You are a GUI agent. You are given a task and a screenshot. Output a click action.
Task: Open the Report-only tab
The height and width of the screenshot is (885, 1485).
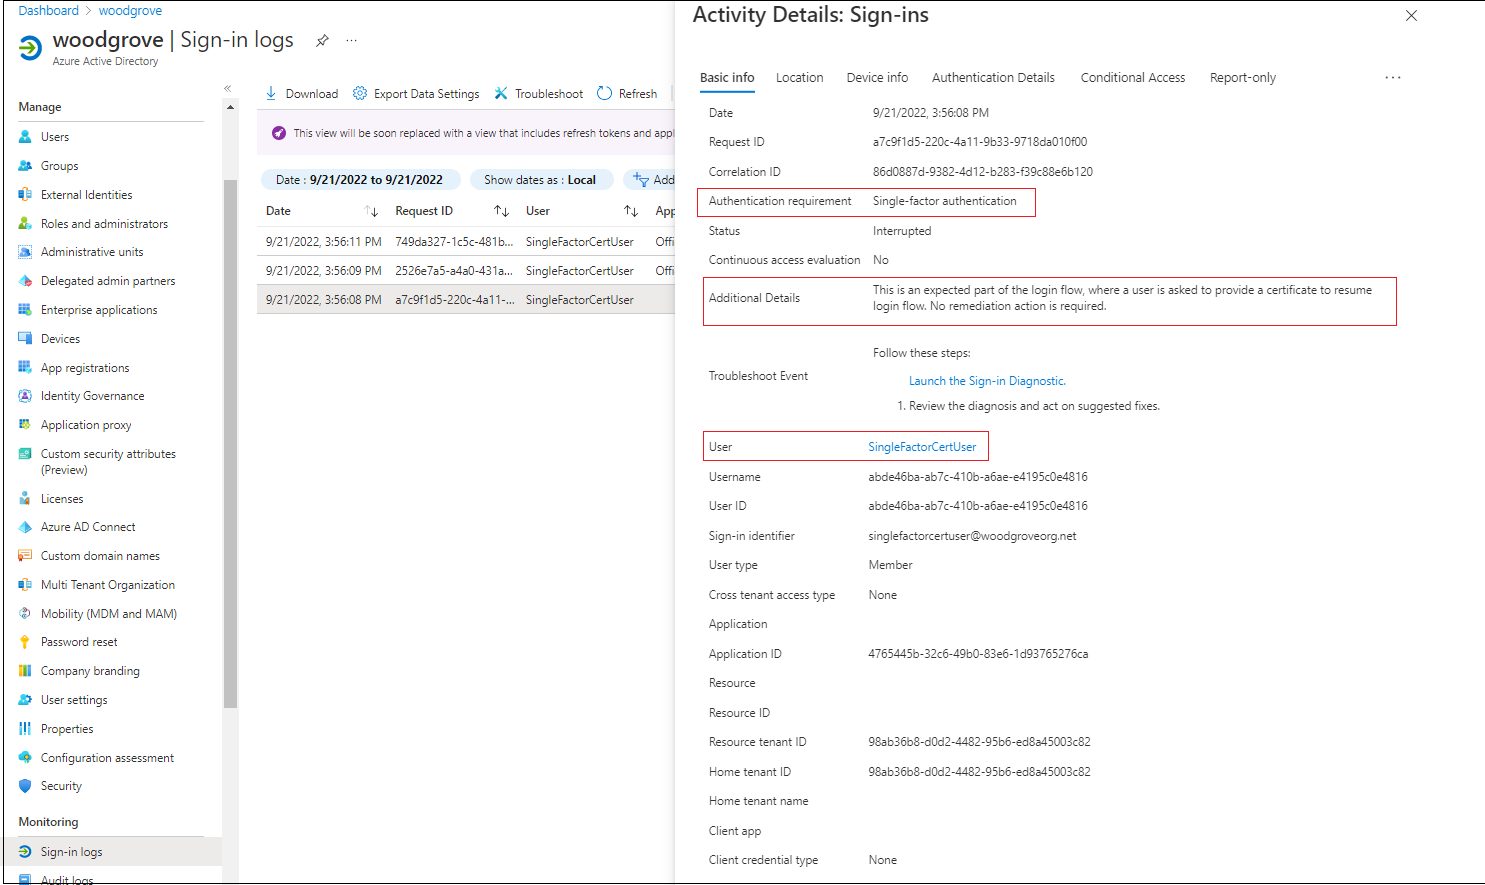[x=1243, y=78]
